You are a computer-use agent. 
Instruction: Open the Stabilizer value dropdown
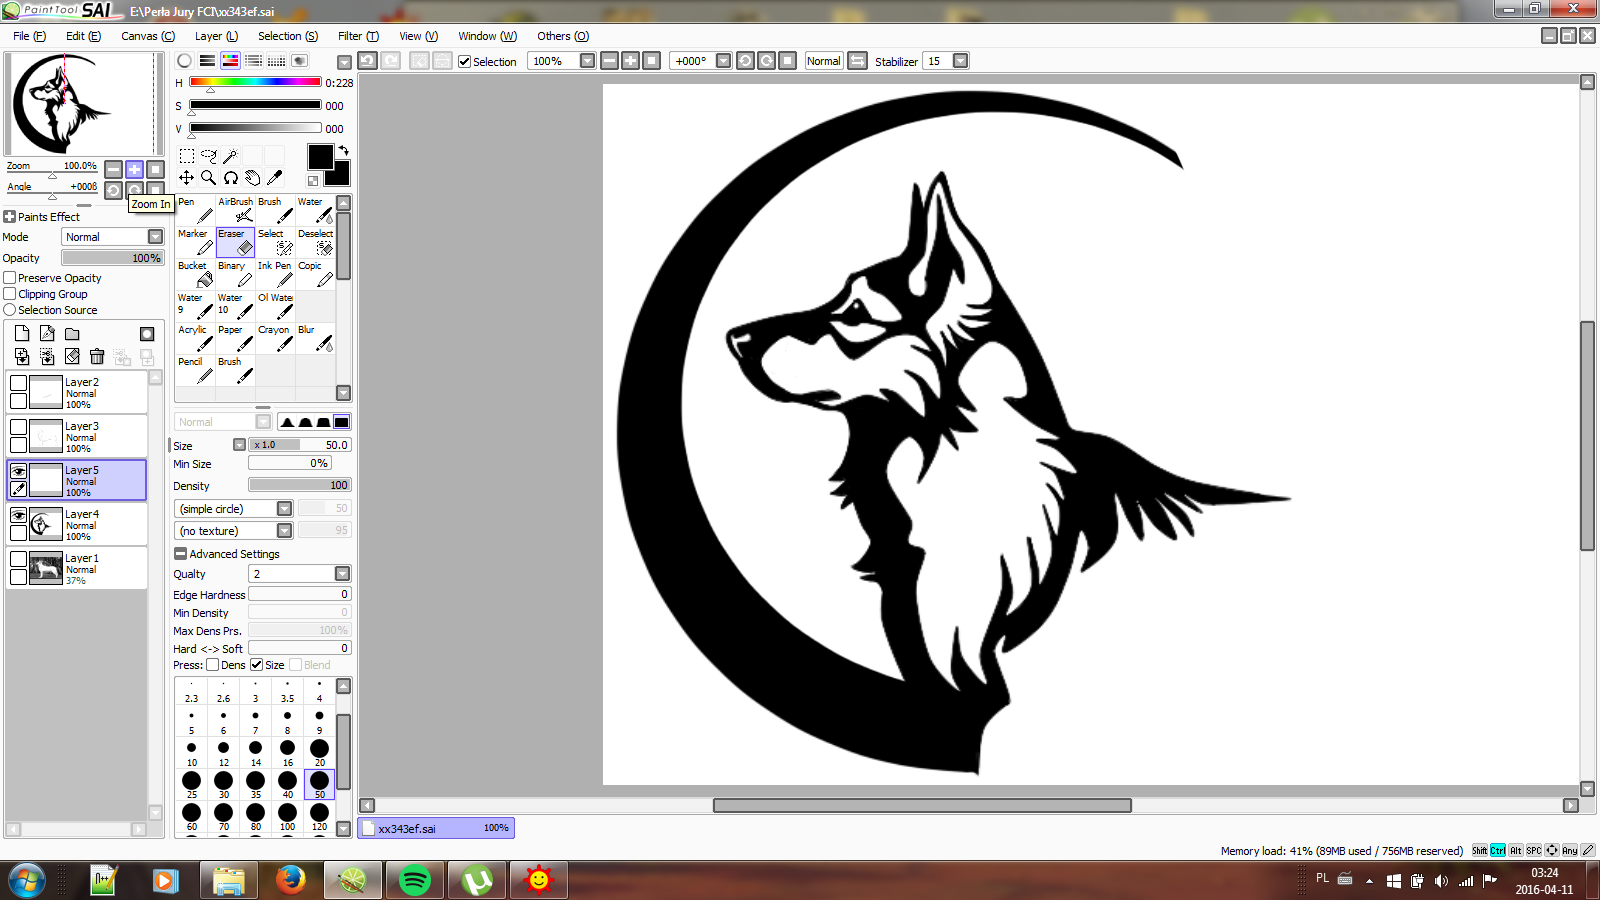(961, 61)
